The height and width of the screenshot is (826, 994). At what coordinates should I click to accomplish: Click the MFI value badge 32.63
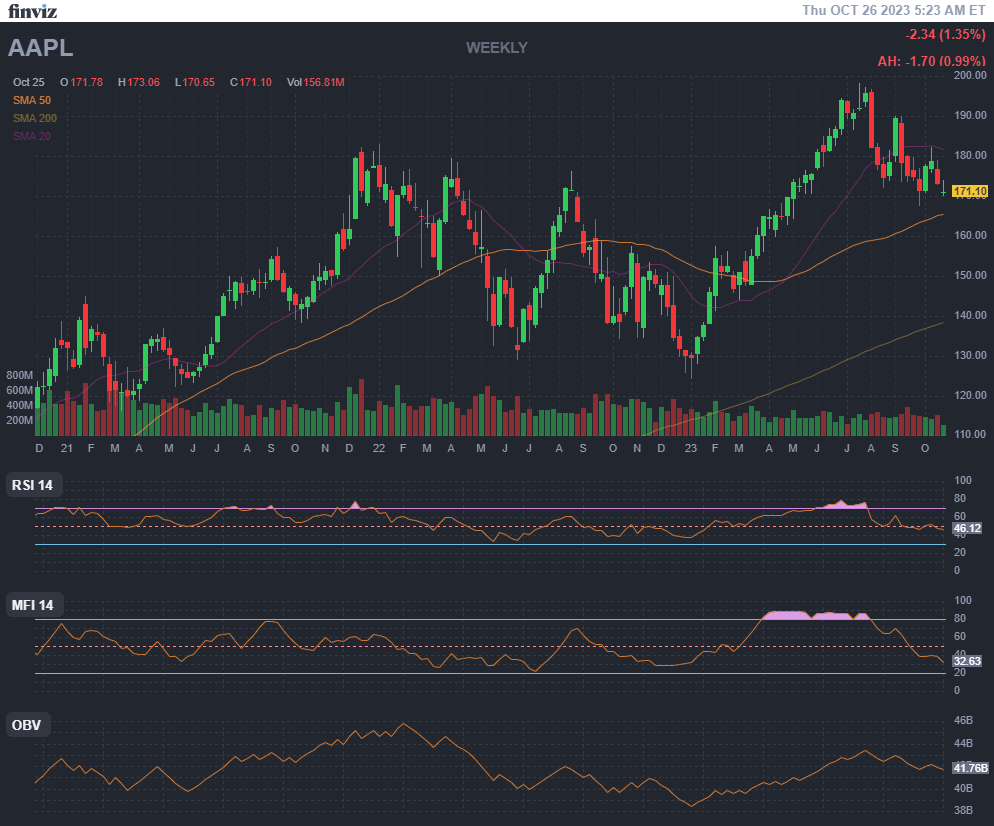click(967, 661)
